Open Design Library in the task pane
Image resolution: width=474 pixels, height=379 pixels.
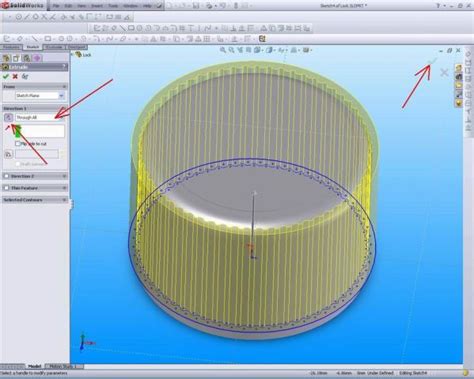pyautogui.click(x=459, y=77)
